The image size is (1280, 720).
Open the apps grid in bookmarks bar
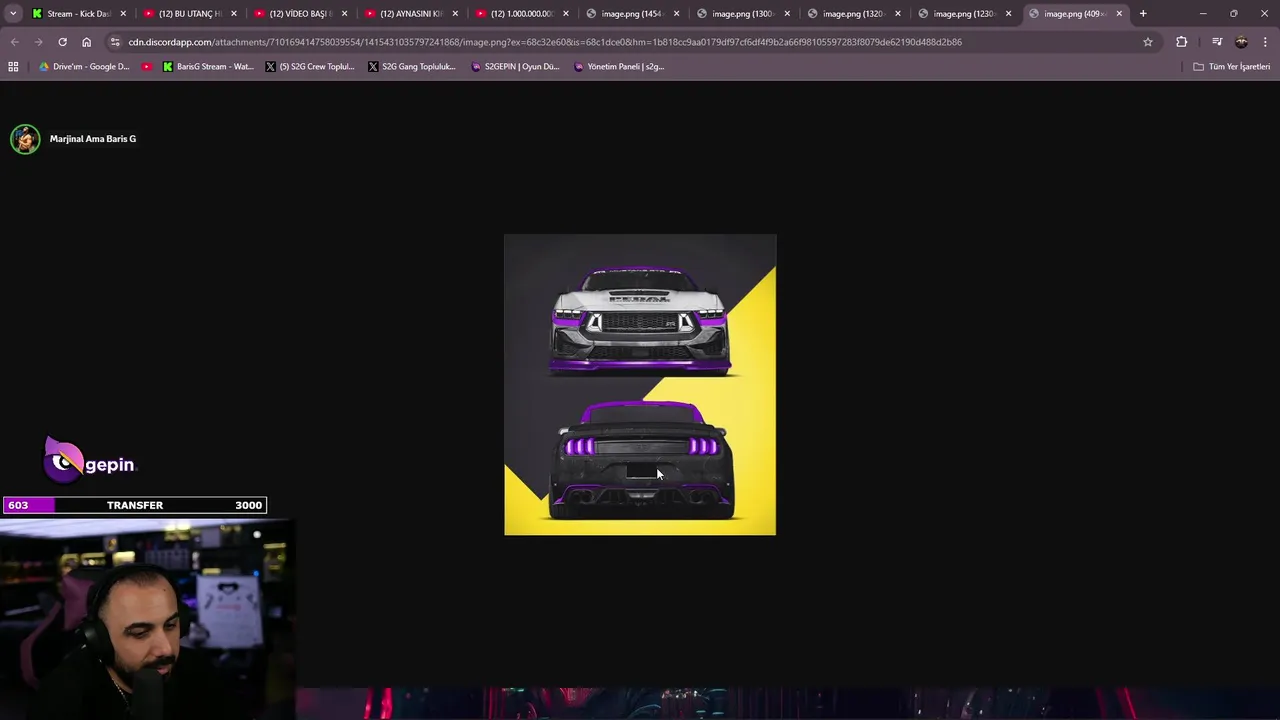[13, 67]
